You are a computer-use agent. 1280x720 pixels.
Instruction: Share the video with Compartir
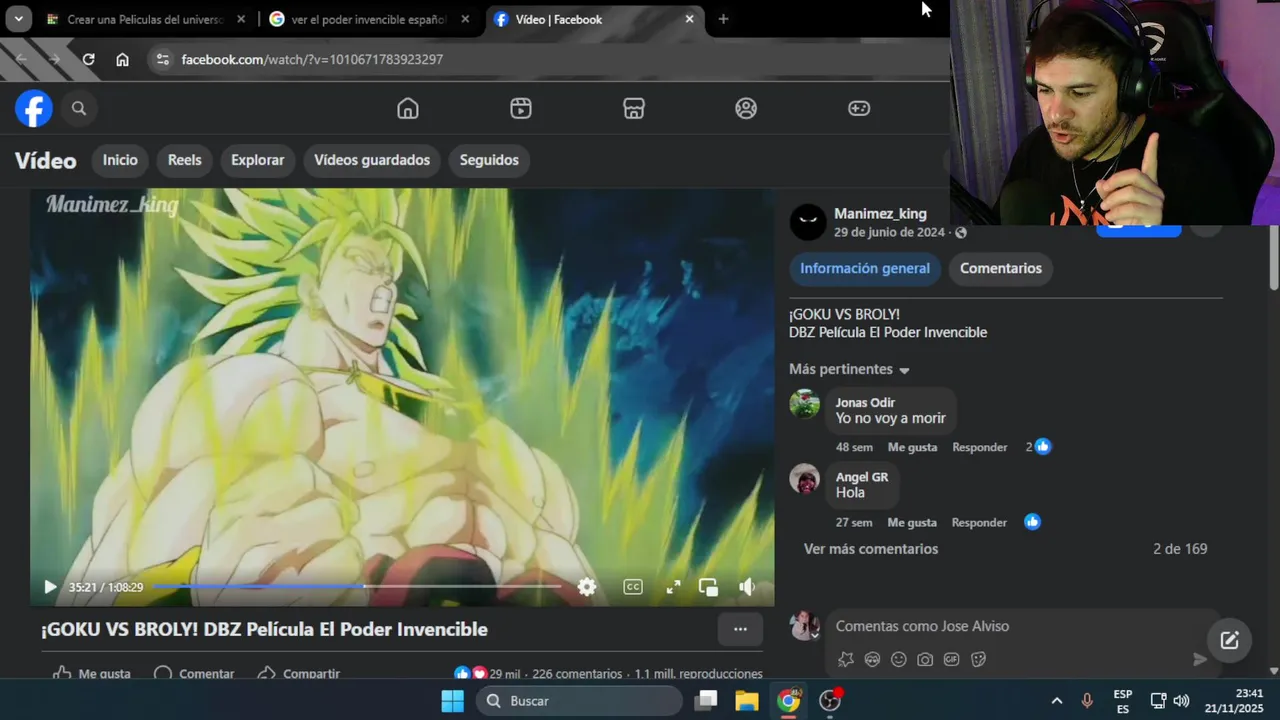click(299, 674)
